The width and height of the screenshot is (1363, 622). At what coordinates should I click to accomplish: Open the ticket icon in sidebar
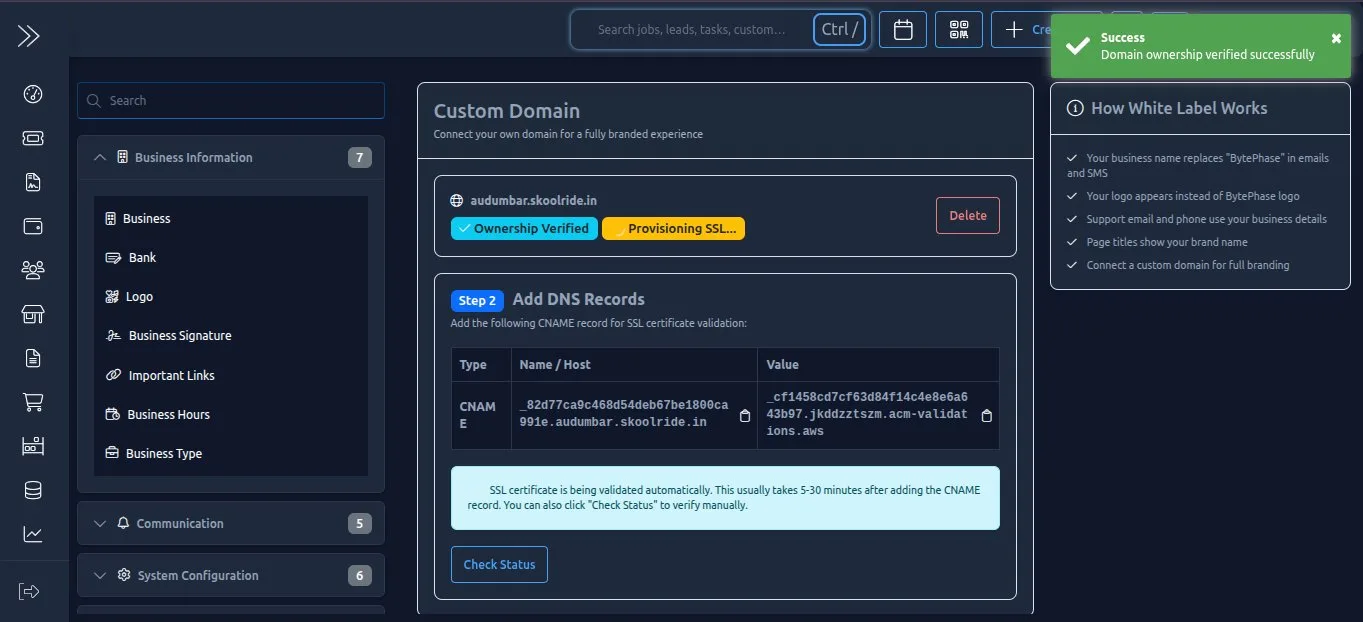point(33,138)
